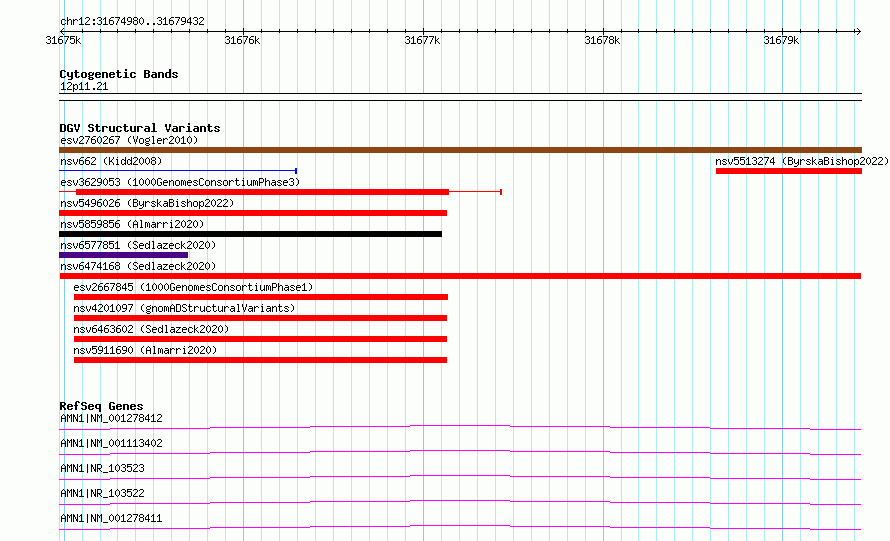Open the esv3629053 1000GenomesConsortiumPhase3 red bar
Screen dimensions: 890x541
(x=262, y=192)
